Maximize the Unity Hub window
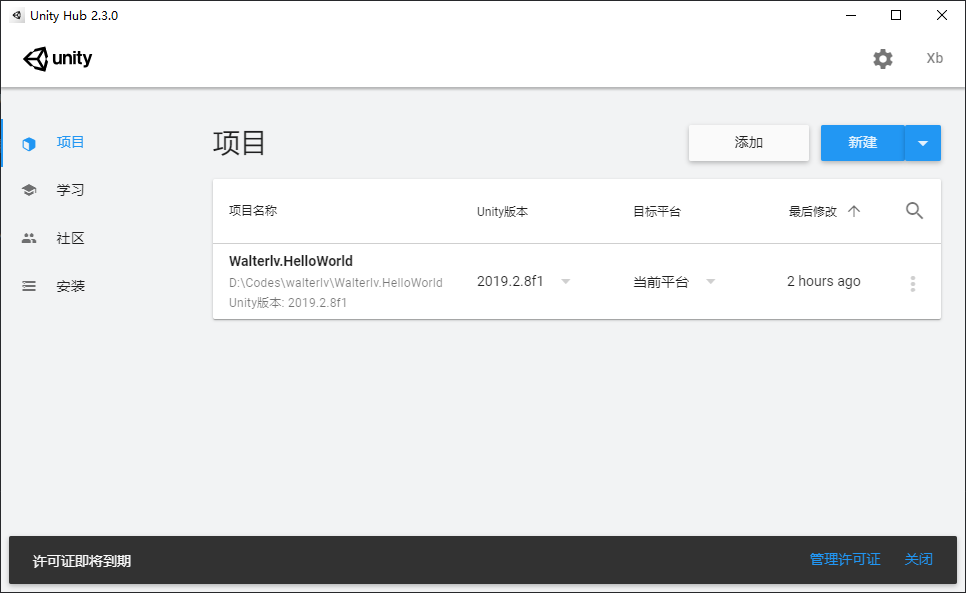The image size is (966, 593). pos(896,15)
